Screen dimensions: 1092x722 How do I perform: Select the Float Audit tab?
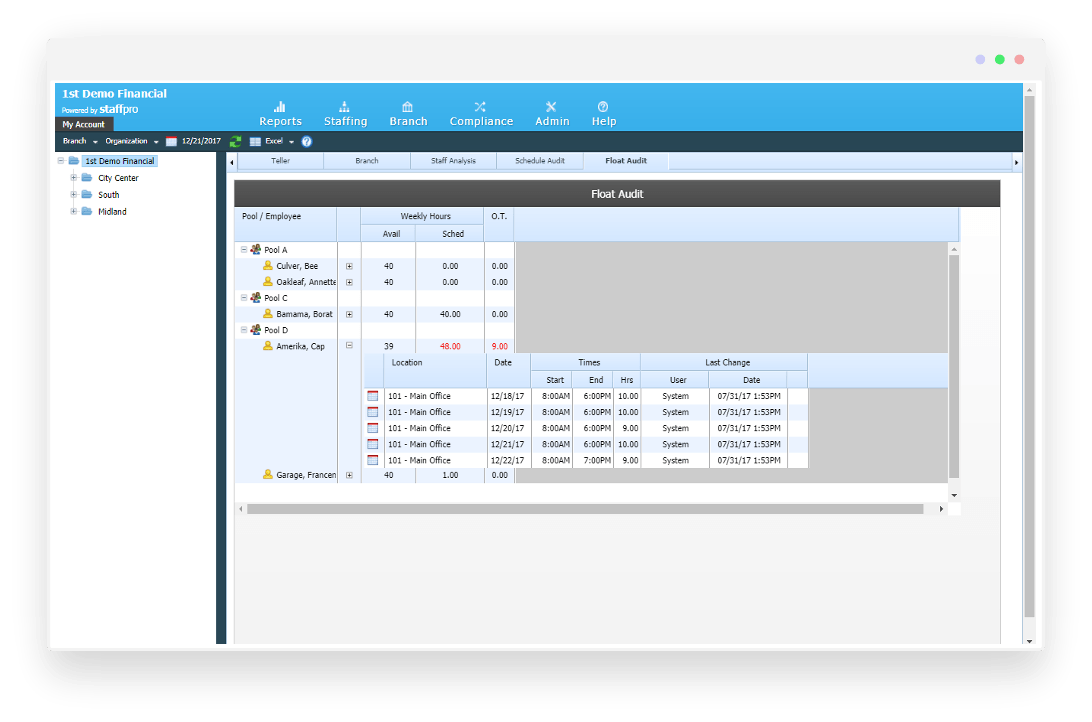coord(626,161)
